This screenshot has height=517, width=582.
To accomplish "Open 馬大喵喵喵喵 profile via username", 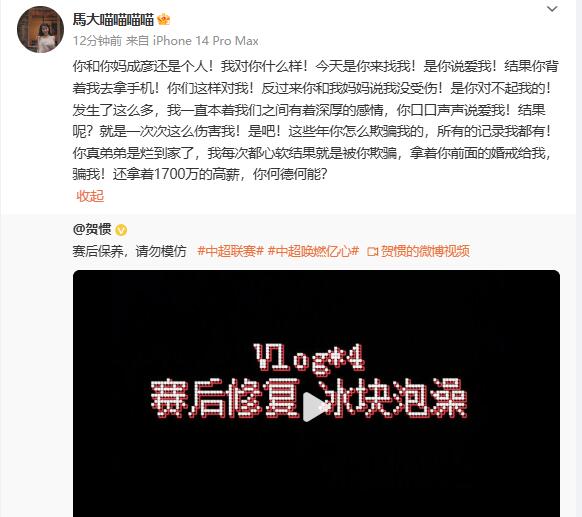I will coord(113,19).
